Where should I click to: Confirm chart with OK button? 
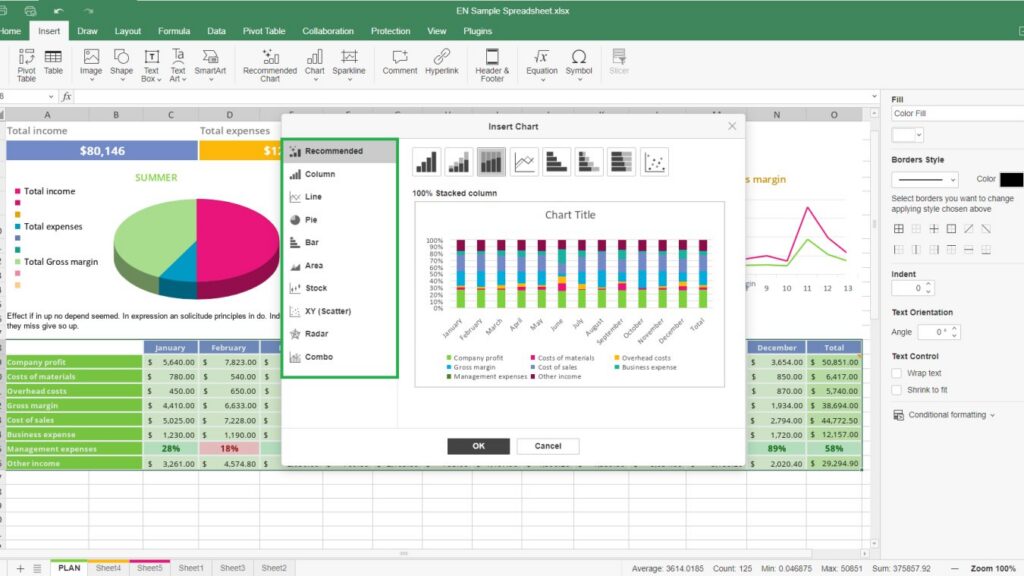pos(479,446)
